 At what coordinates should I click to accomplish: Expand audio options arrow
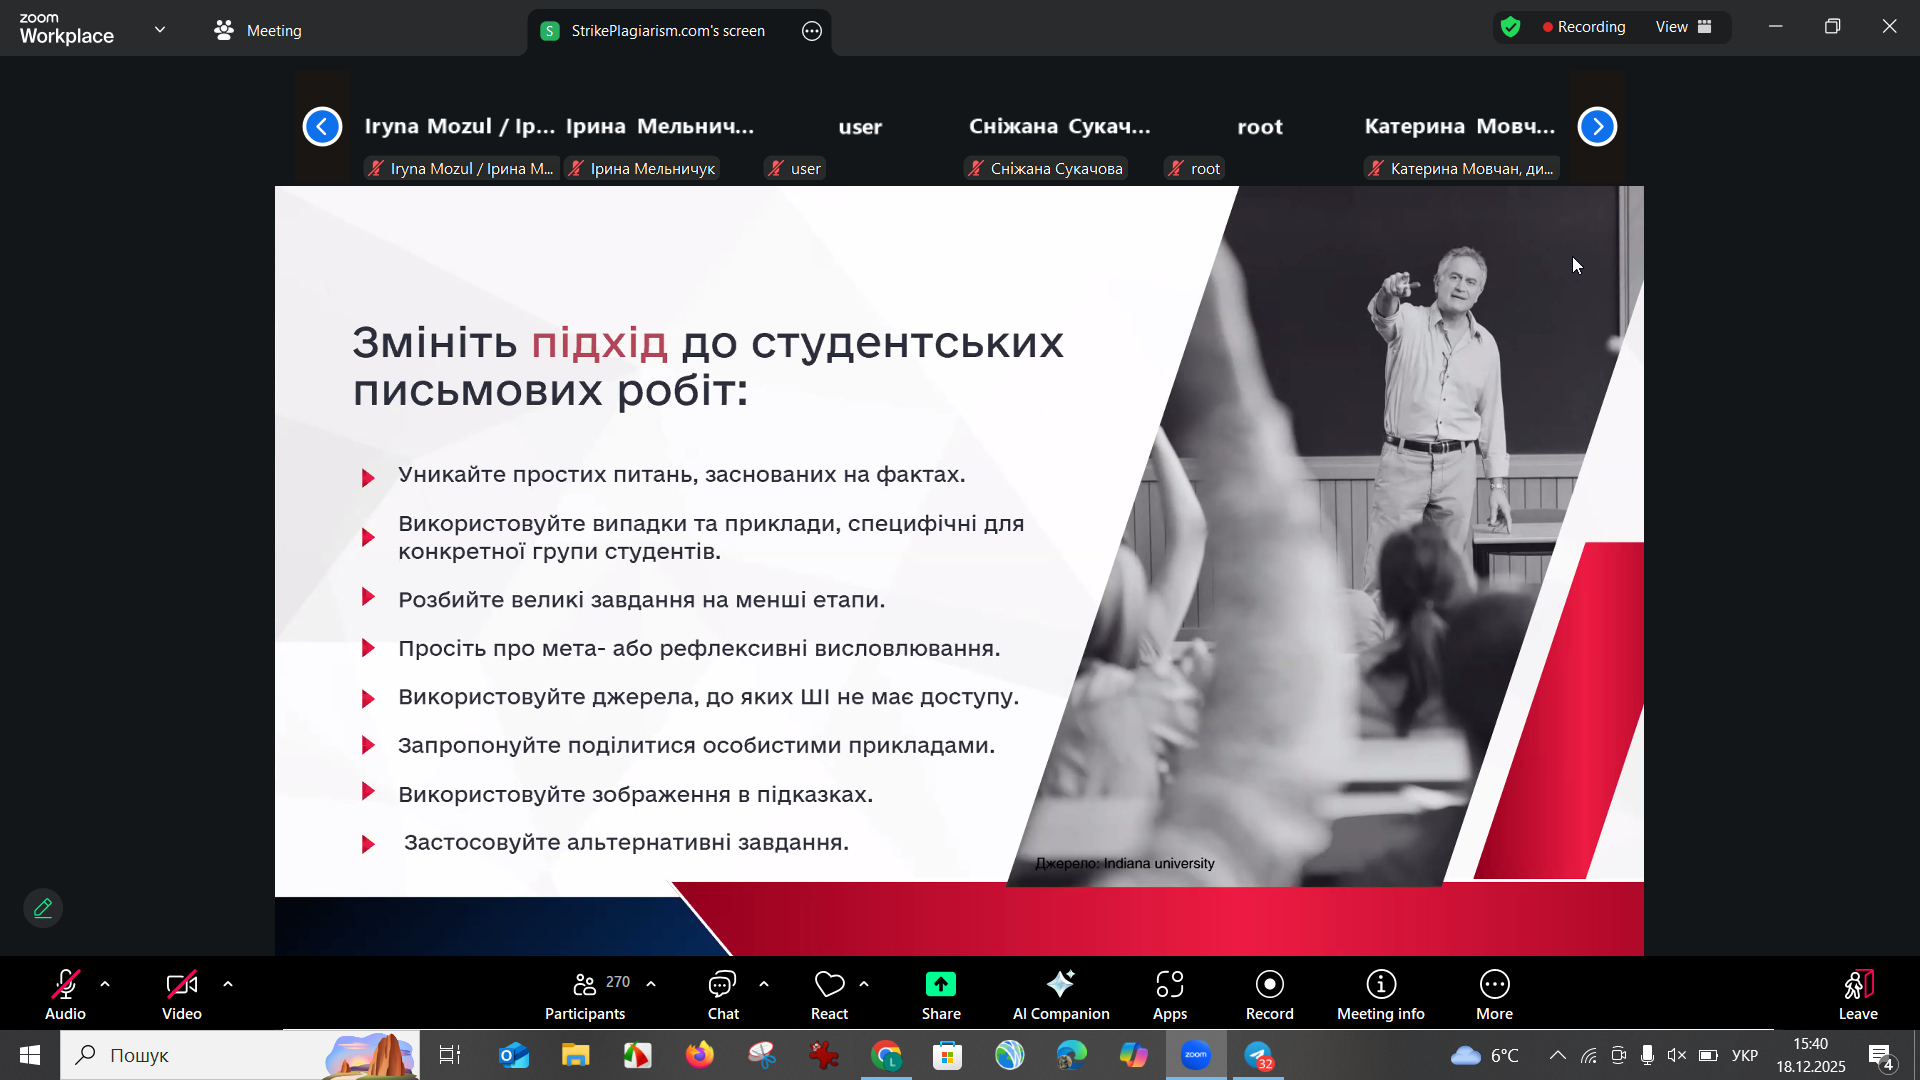105,985
